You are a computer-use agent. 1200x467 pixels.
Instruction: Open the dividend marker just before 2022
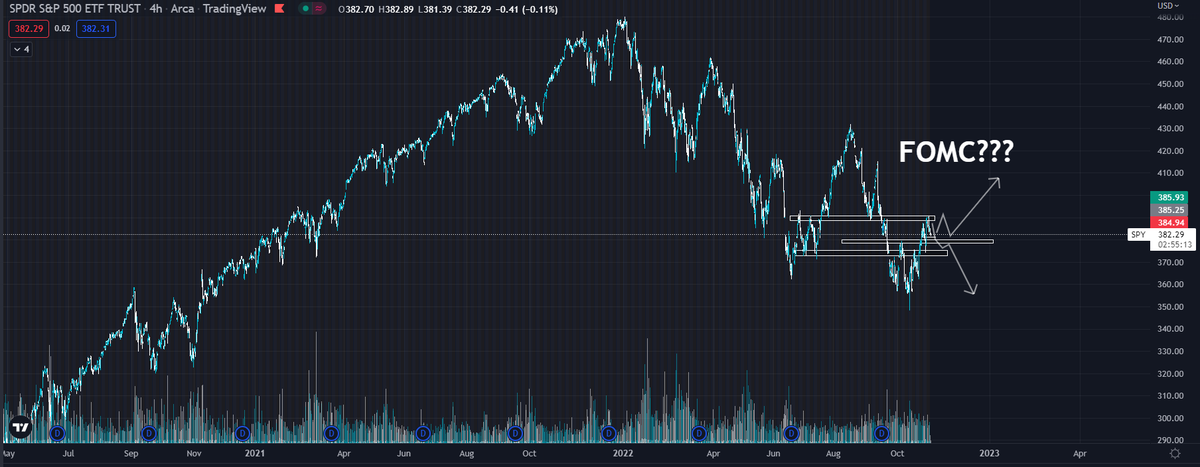click(608, 433)
